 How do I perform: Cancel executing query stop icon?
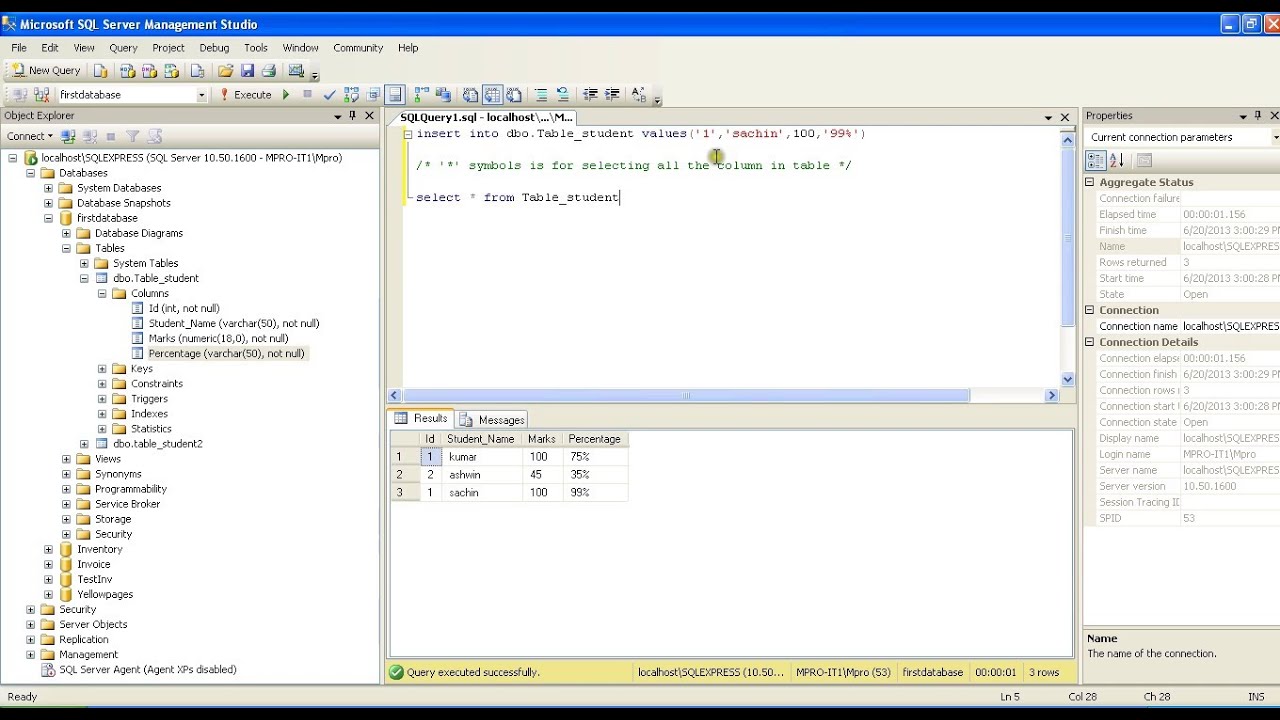pos(307,95)
